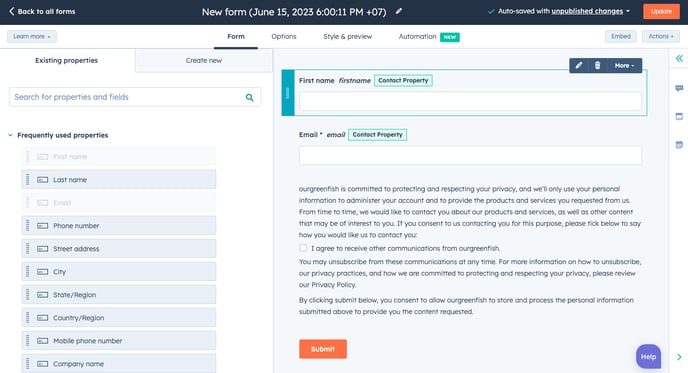688x373 pixels.
Task: Click the unpublished changes link
Action: (x=587, y=11)
